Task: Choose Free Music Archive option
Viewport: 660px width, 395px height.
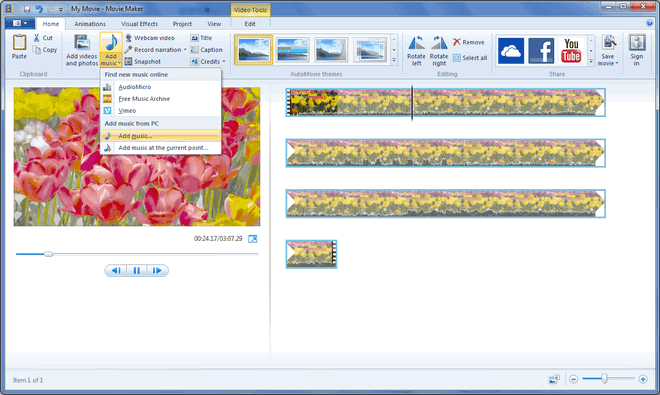Action: [x=161, y=99]
